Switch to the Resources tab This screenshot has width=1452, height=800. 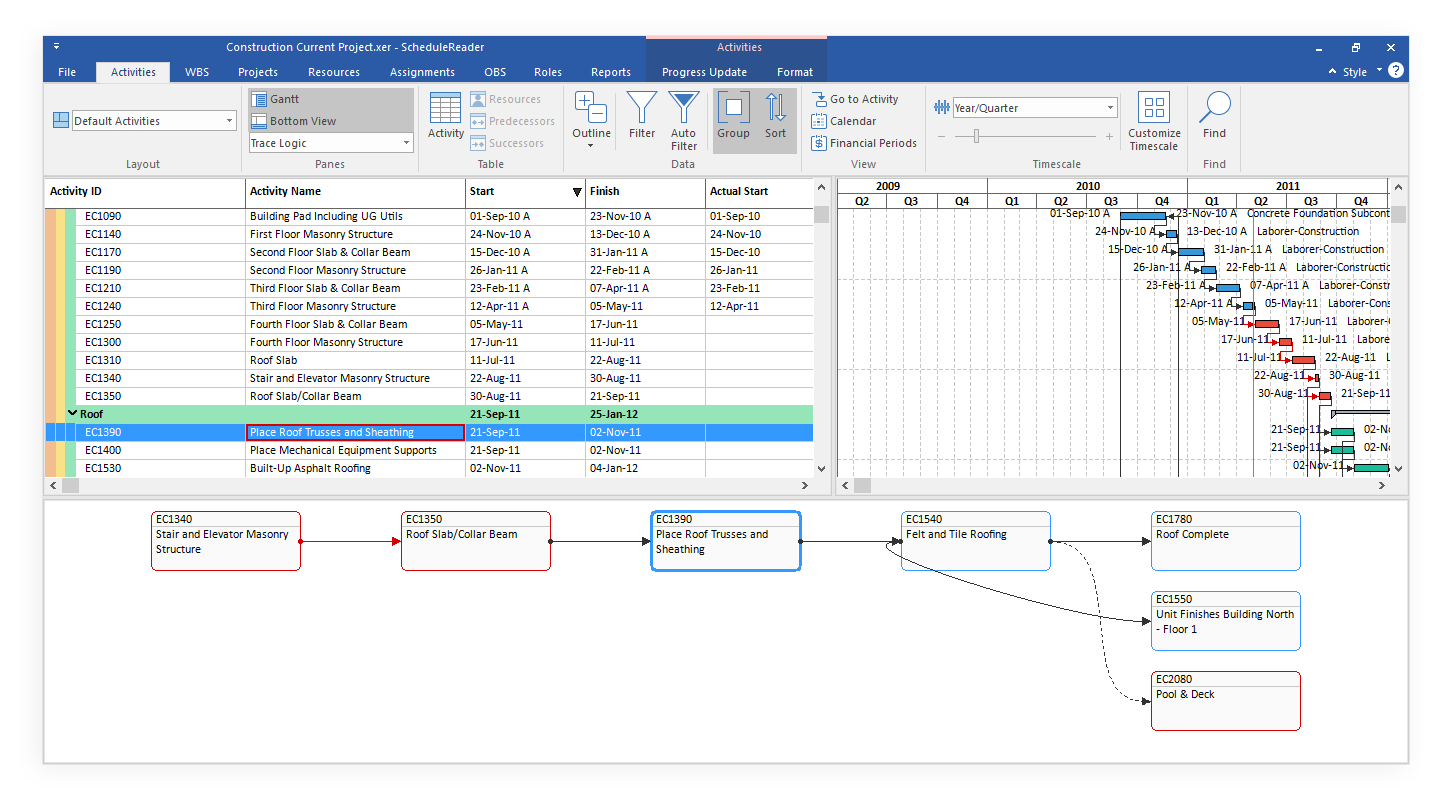click(x=334, y=72)
